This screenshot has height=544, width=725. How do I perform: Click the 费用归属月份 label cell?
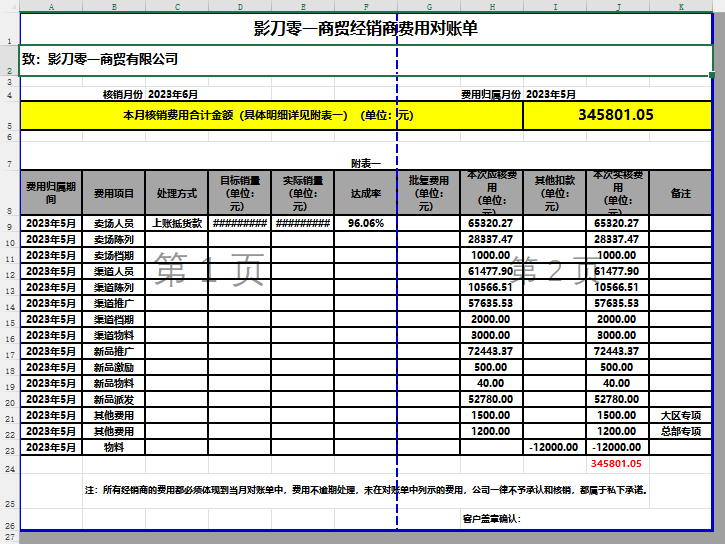tap(491, 95)
